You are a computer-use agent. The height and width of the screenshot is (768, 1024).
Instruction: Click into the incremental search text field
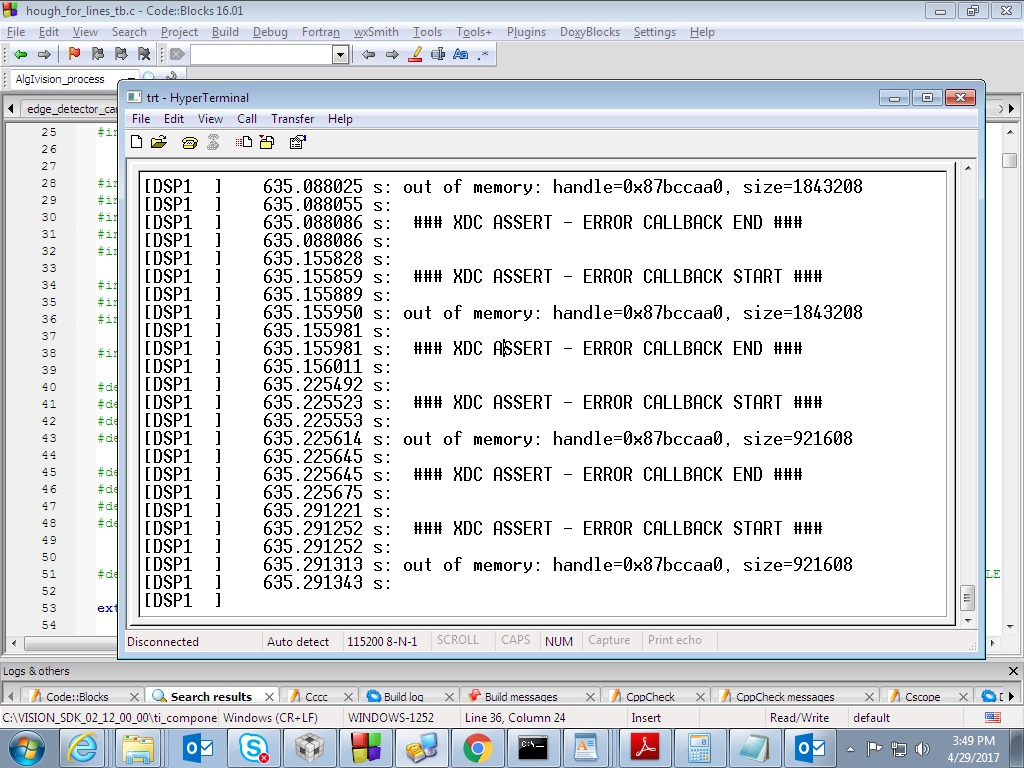click(262, 55)
